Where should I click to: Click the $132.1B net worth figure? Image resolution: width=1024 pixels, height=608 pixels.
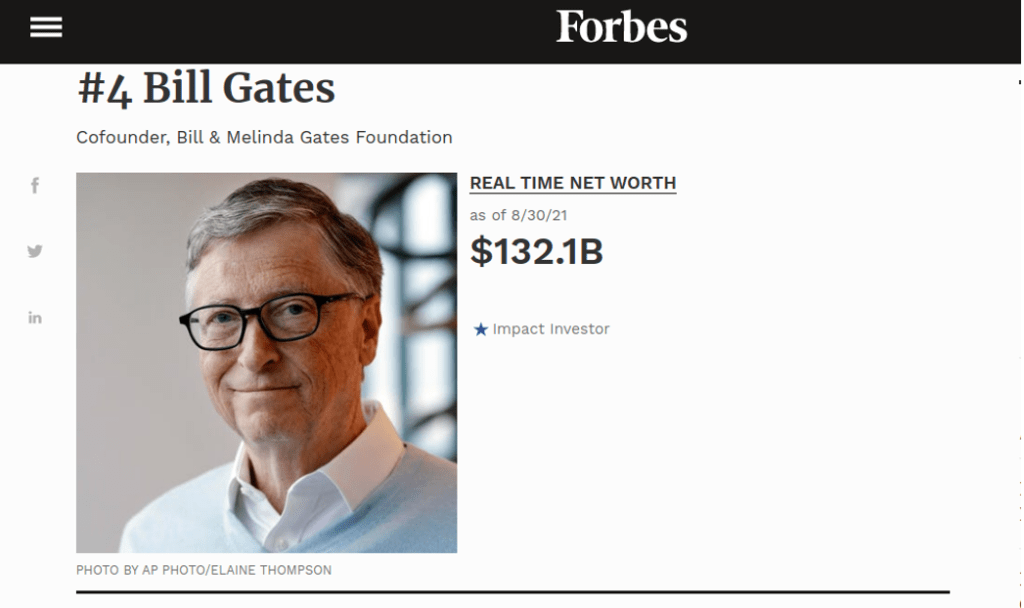click(536, 252)
